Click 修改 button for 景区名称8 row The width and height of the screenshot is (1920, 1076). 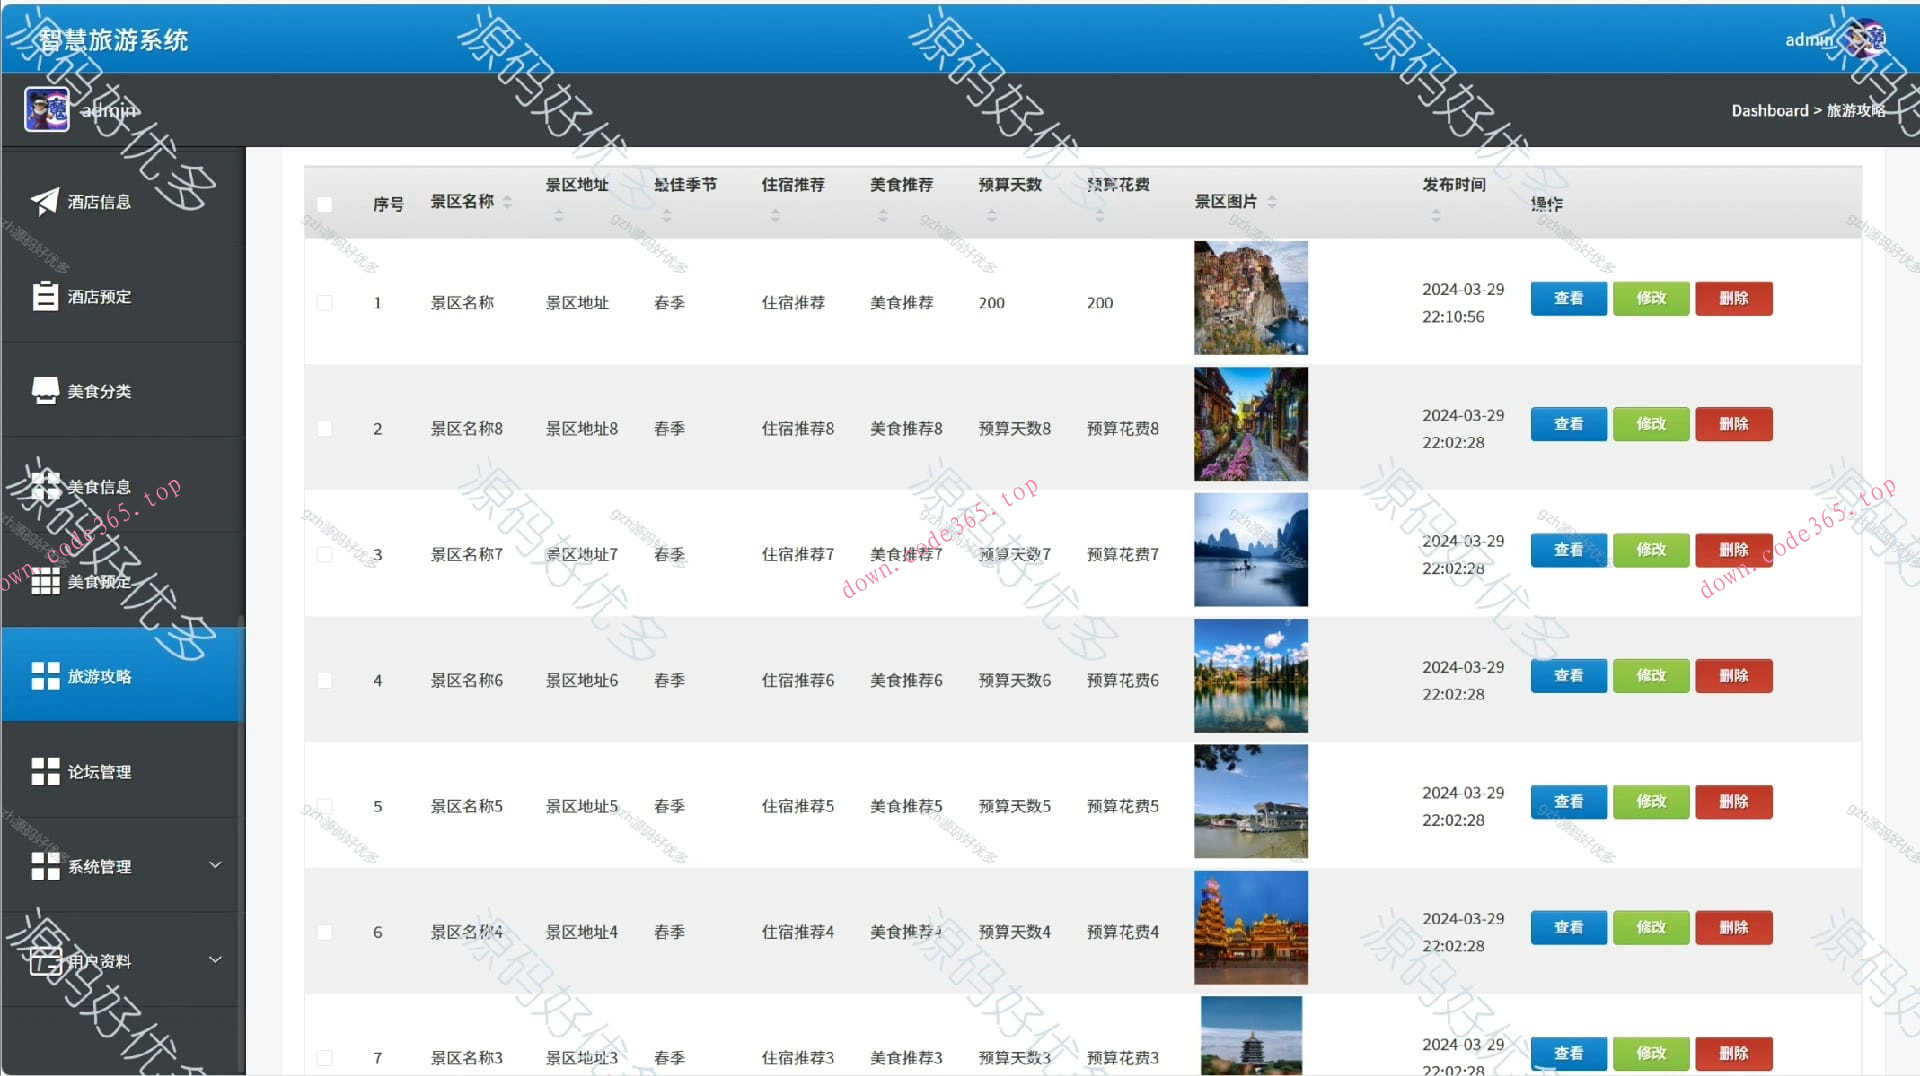coord(1651,424)
